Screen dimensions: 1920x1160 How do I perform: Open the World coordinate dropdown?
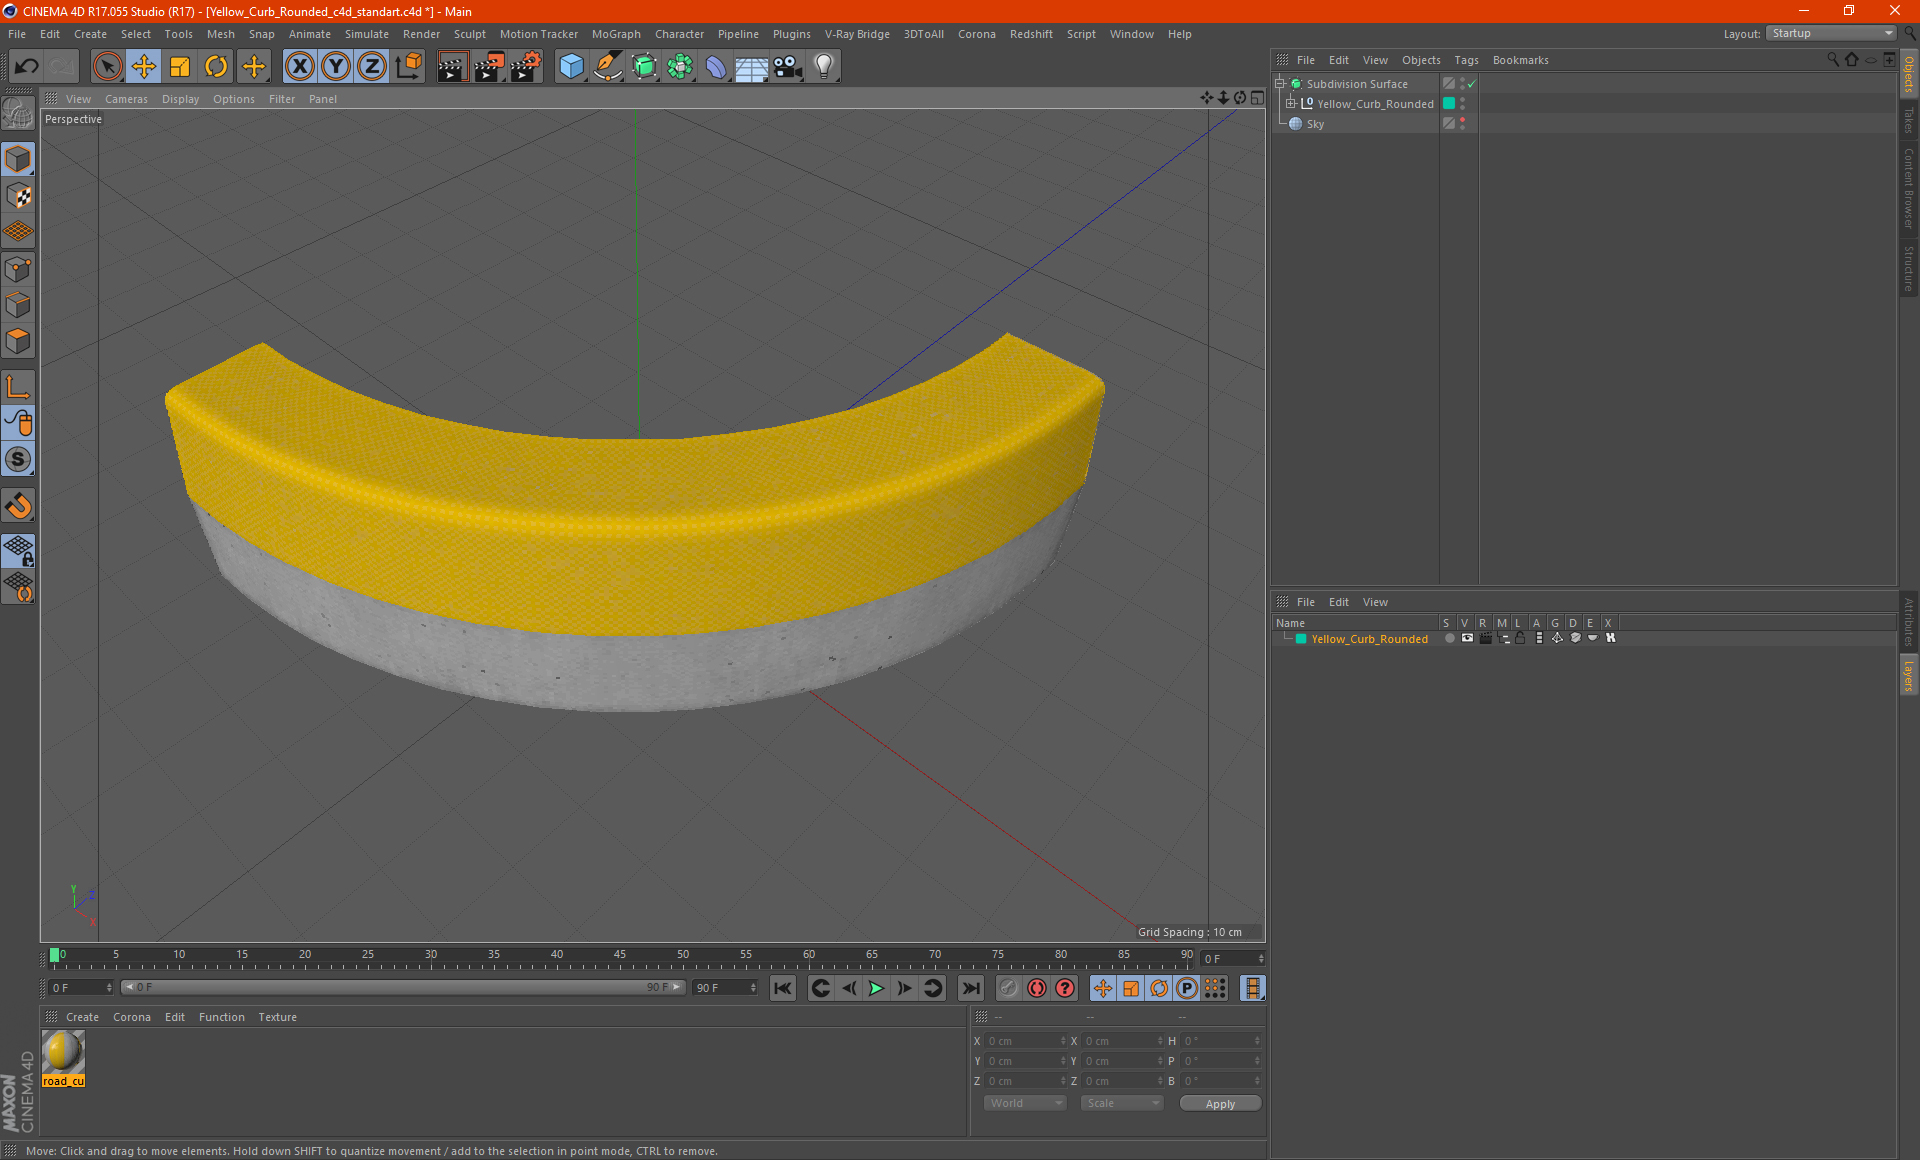click(1025, 1103)
